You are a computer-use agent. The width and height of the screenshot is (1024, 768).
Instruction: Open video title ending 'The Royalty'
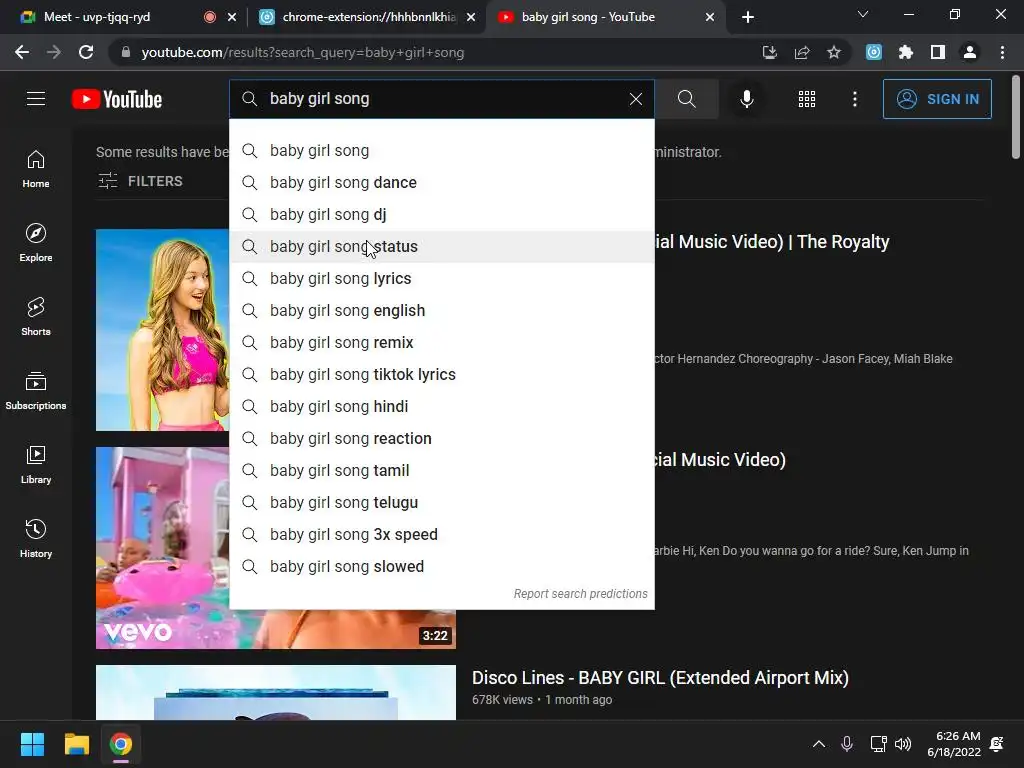point(772,242)
